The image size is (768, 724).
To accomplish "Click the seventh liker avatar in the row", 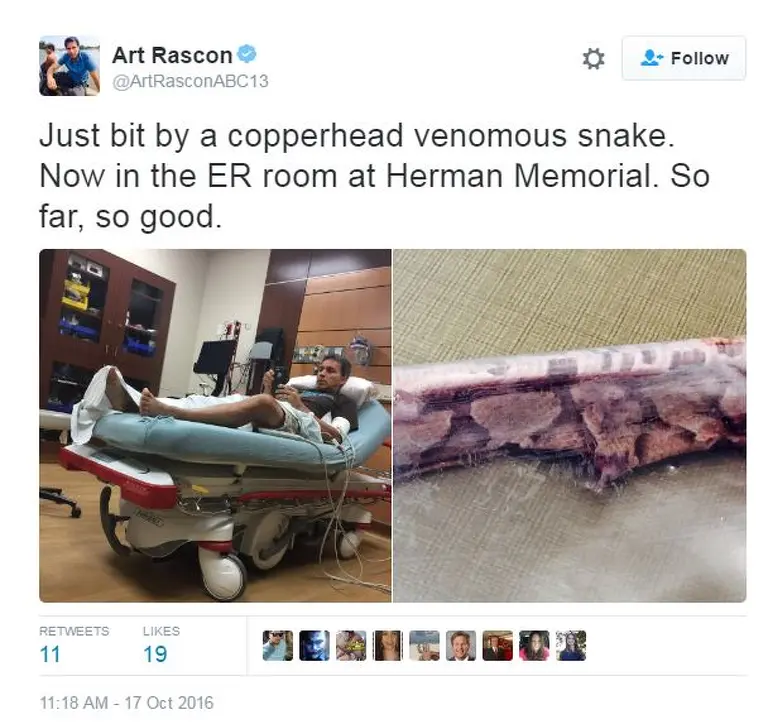I will tap(498, 646).
